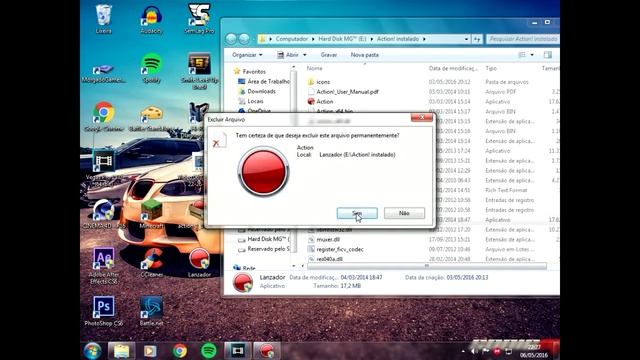Open the view options dropdown arrow
640x360 pixels.
pos(532,55)
